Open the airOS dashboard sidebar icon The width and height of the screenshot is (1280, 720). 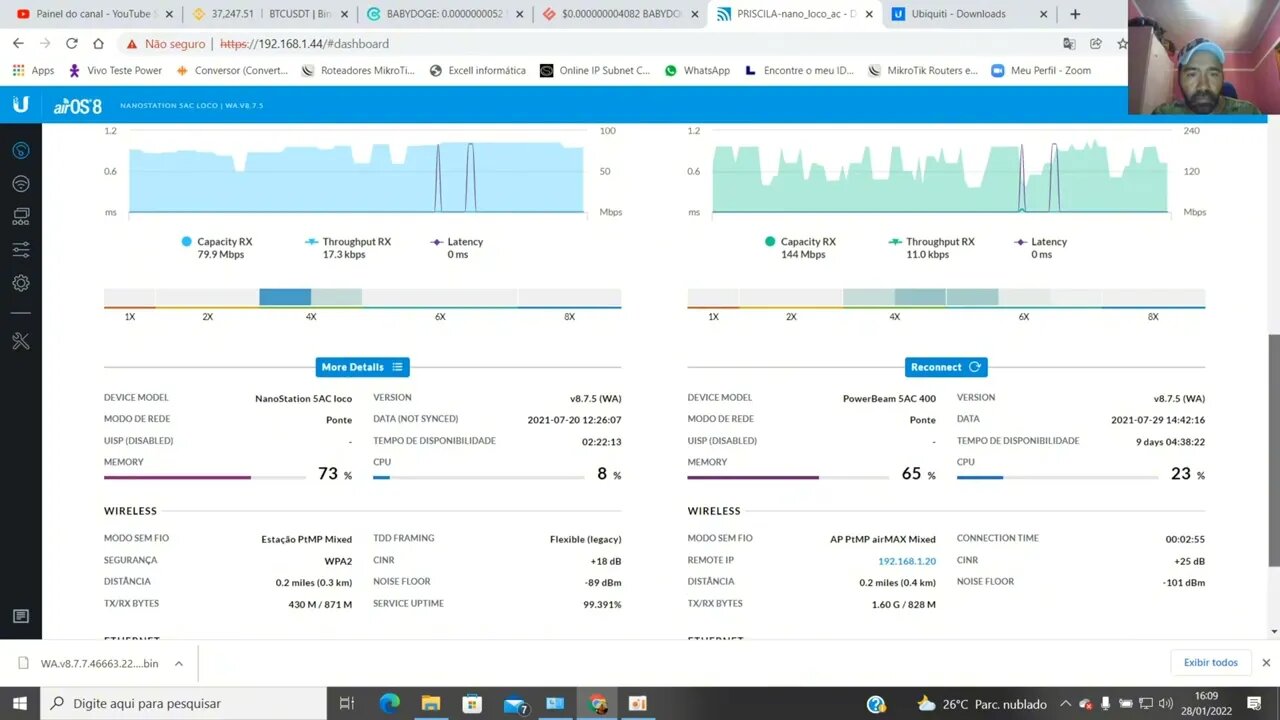click(x=21, y=151)
